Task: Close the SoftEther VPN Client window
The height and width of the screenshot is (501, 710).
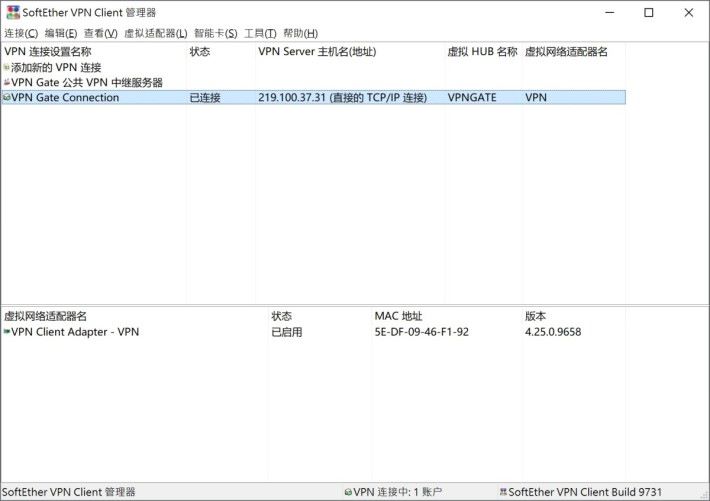Action: tap(688, 12)
